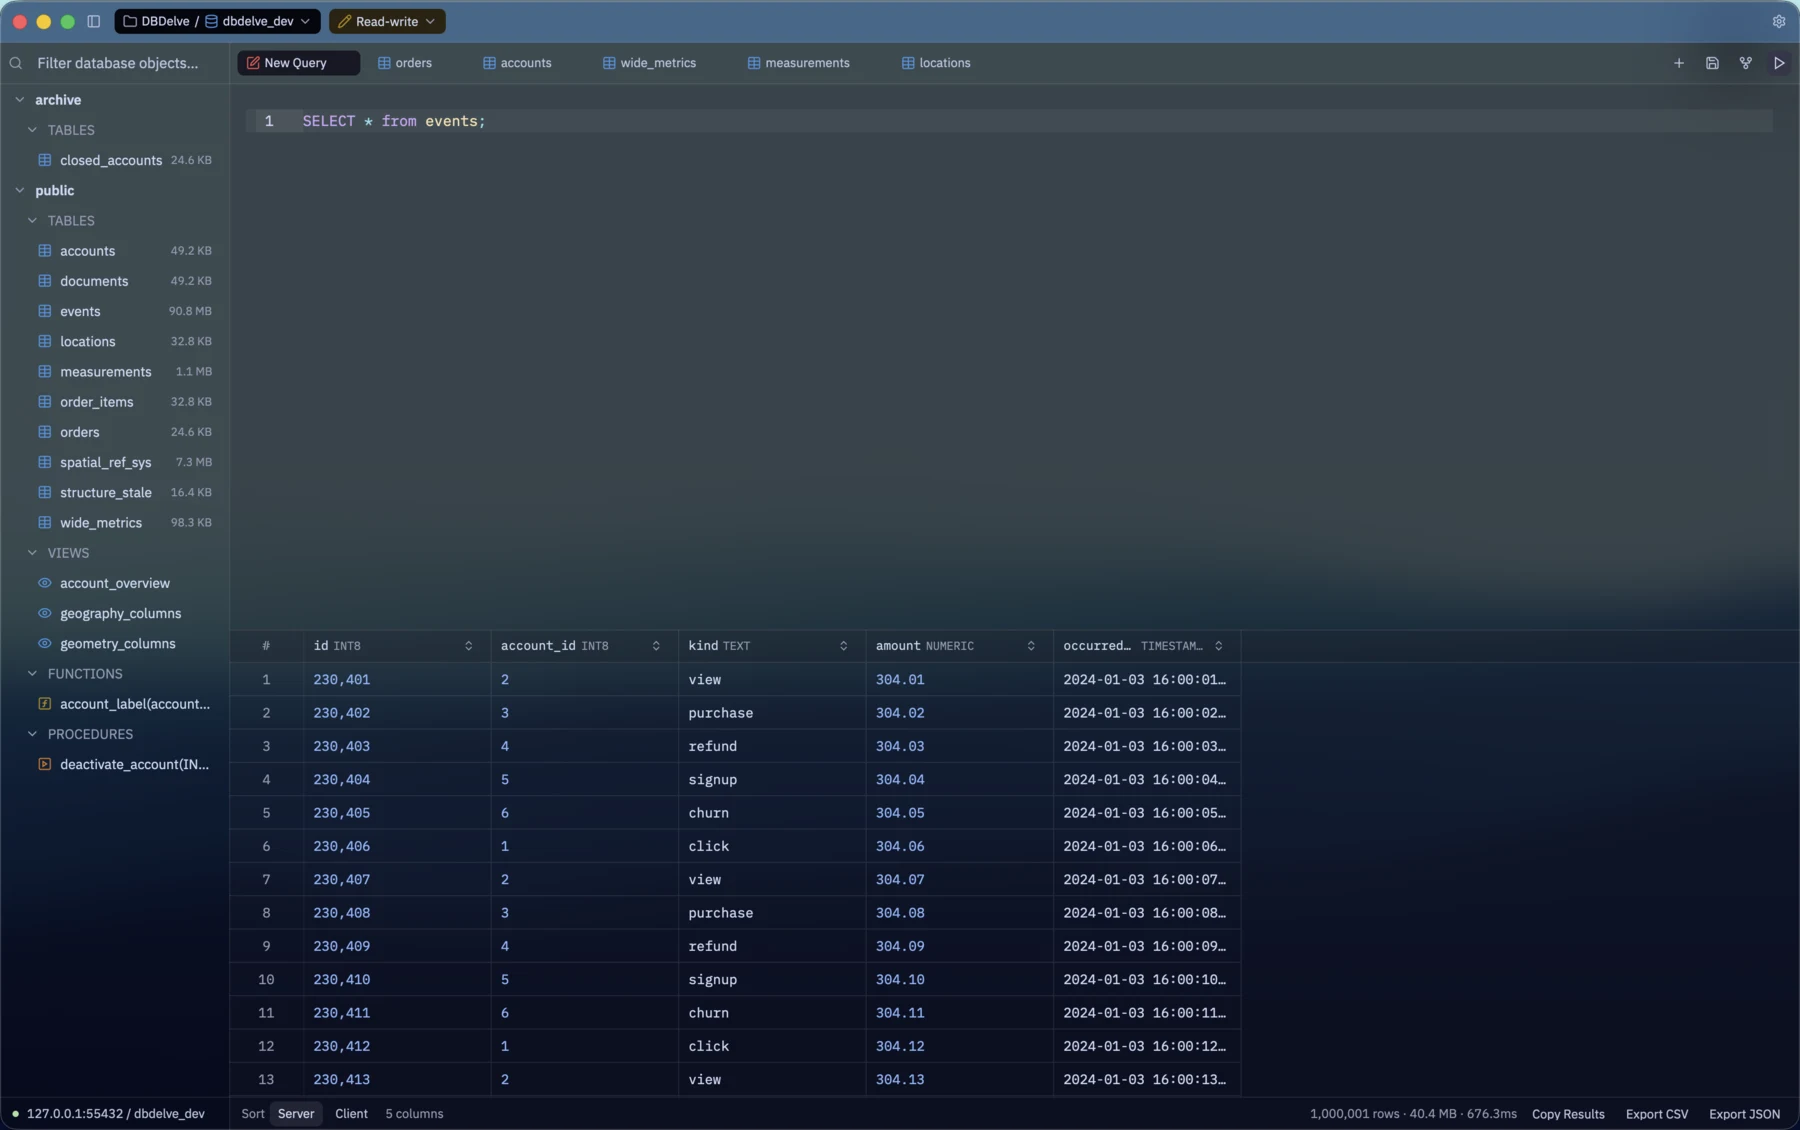The height and width of the screenshot is (1130, 1800).
Task: Collapse the public schema
Action: (x=20, y=190)
